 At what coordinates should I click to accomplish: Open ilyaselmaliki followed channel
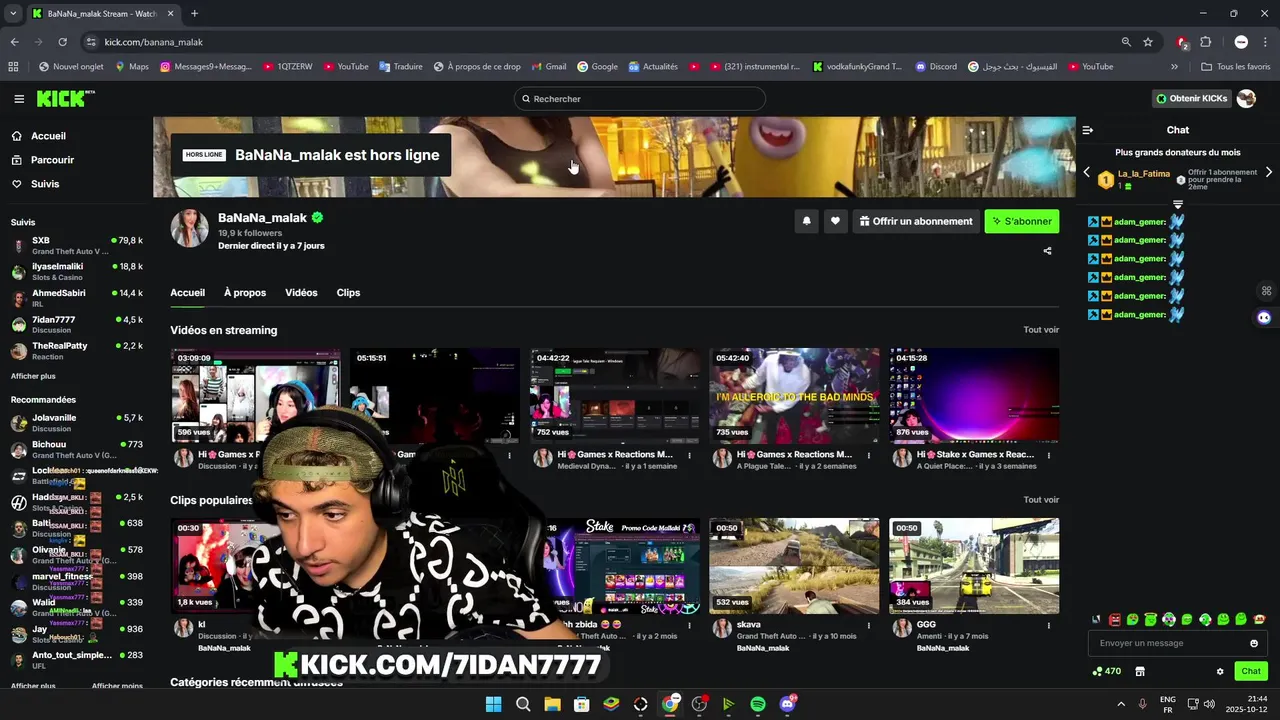click(x=77, y=271)
